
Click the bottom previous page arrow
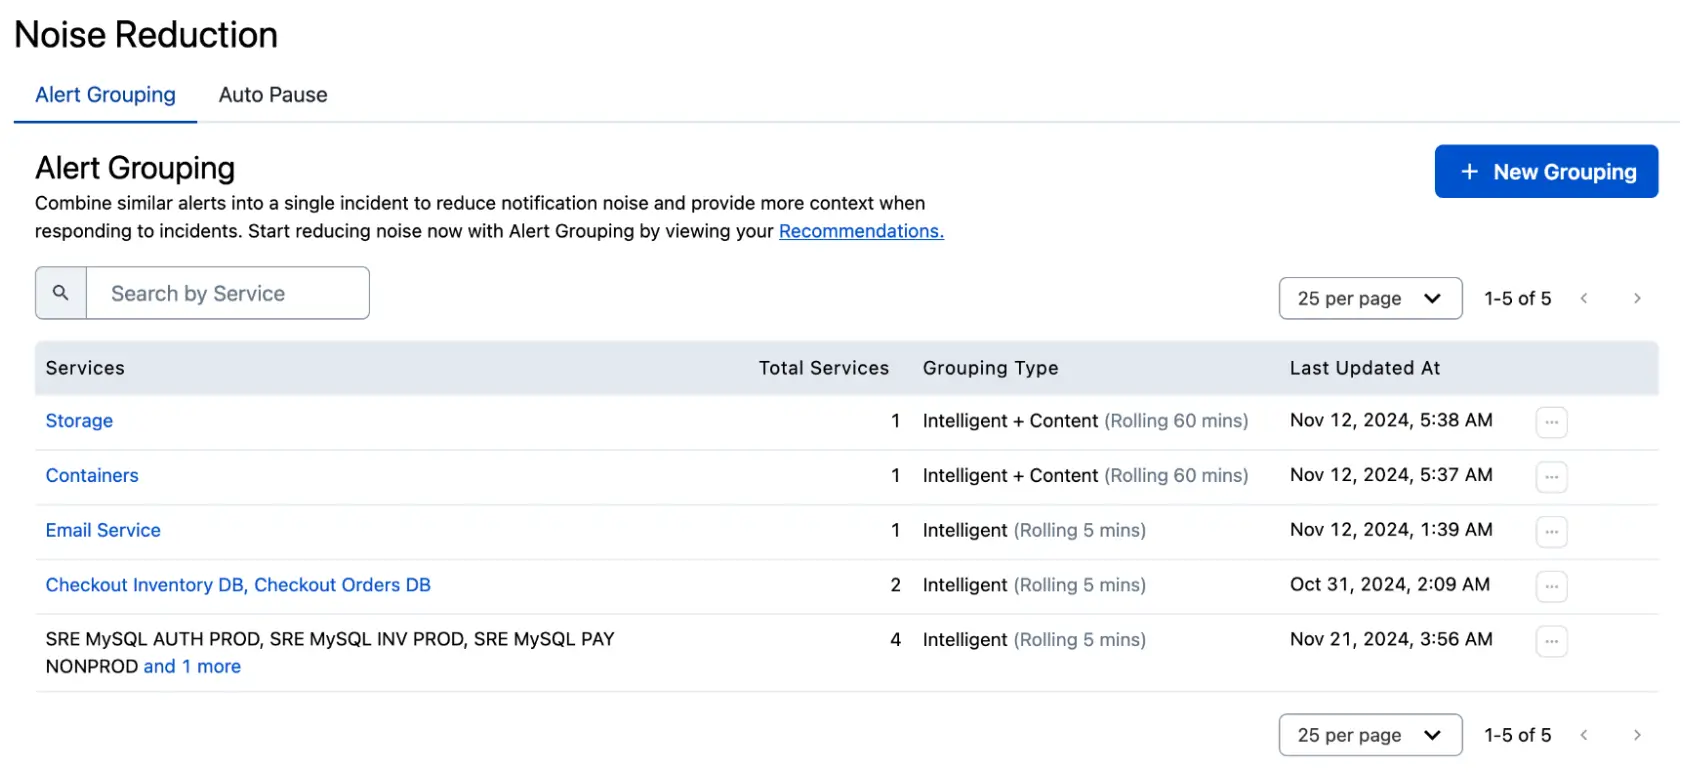point(1584,735)
